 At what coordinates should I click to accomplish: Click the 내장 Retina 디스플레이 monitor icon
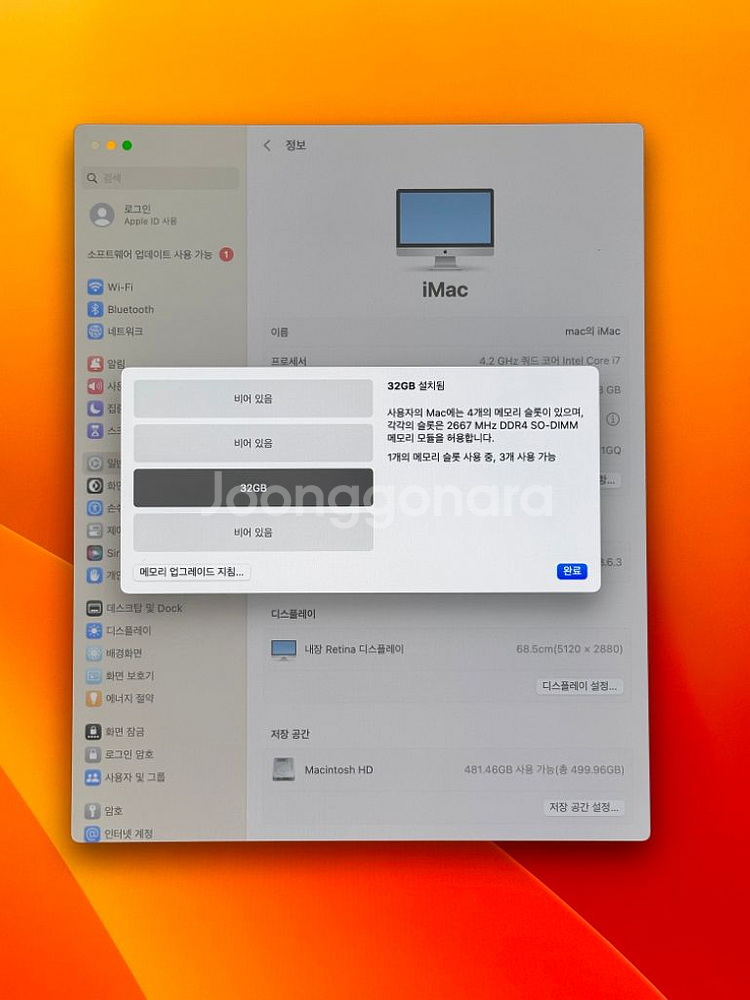point(283,649)
